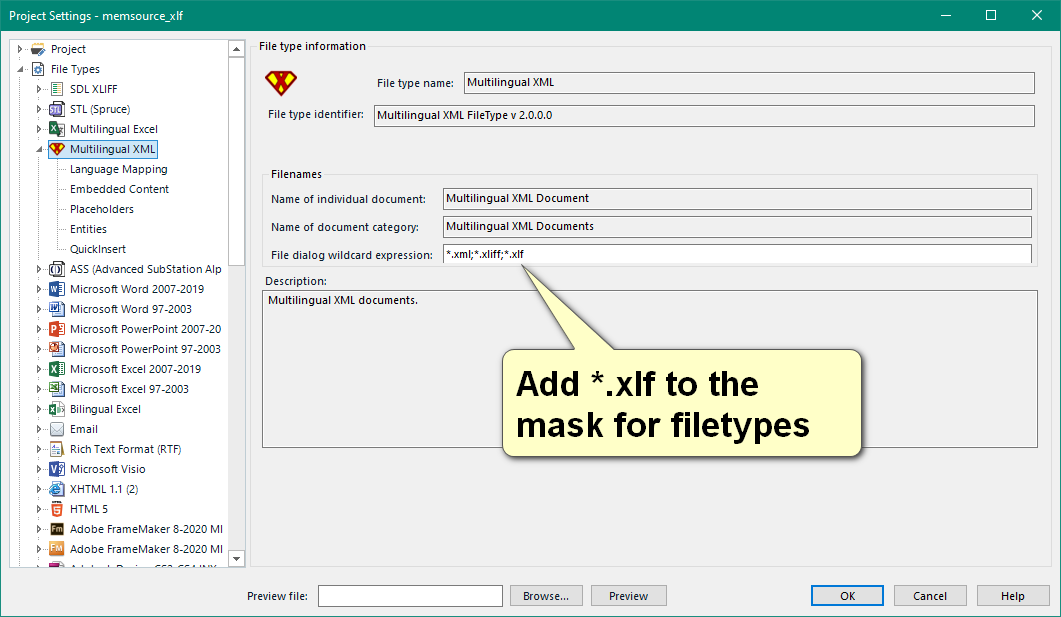
Task: Expand the Multilingual Excel node
Action: tap(39, 129)
